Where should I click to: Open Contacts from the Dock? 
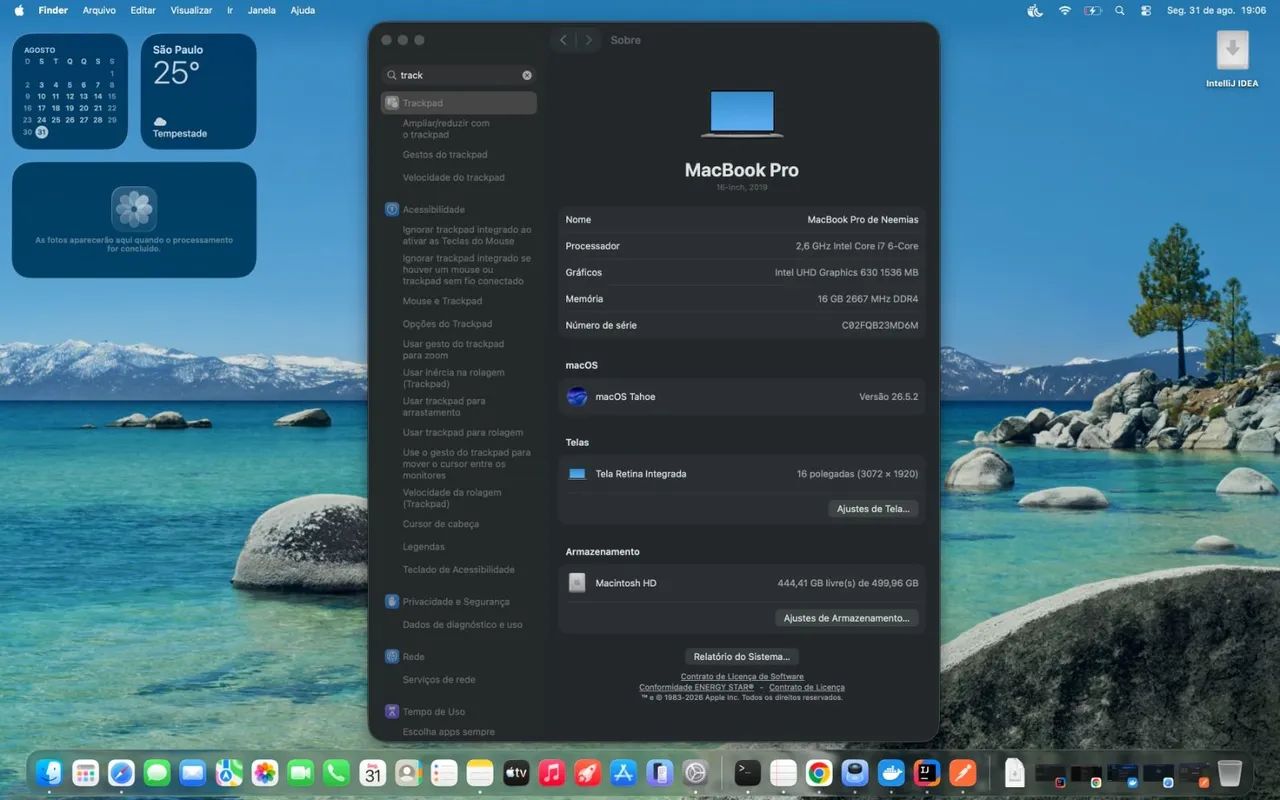point(408,773)
